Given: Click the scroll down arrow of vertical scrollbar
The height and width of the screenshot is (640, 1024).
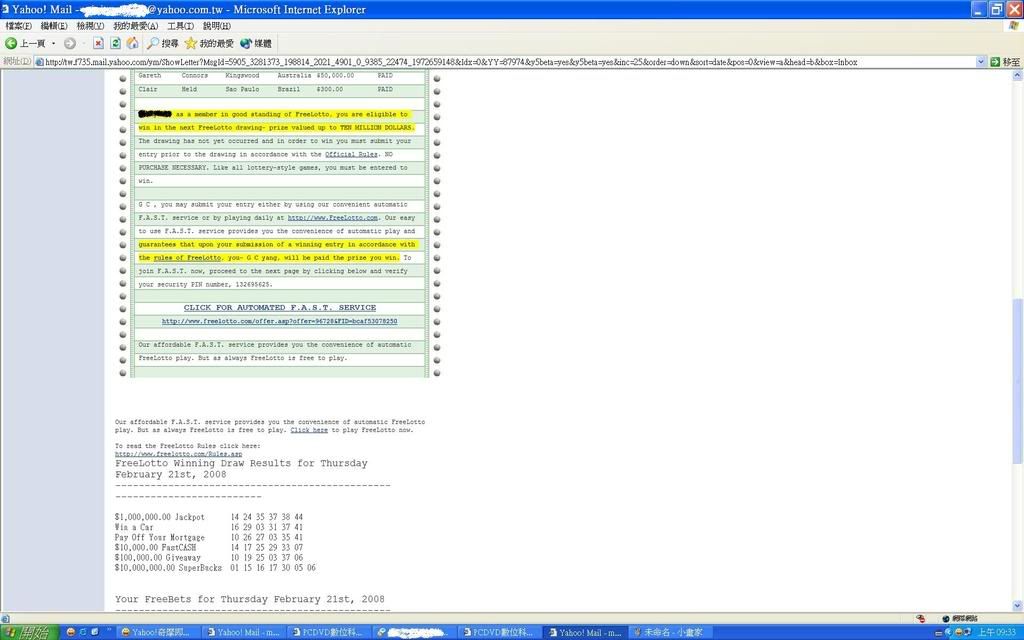Looking at the screenshot, I should click(x=1017, y=606).
